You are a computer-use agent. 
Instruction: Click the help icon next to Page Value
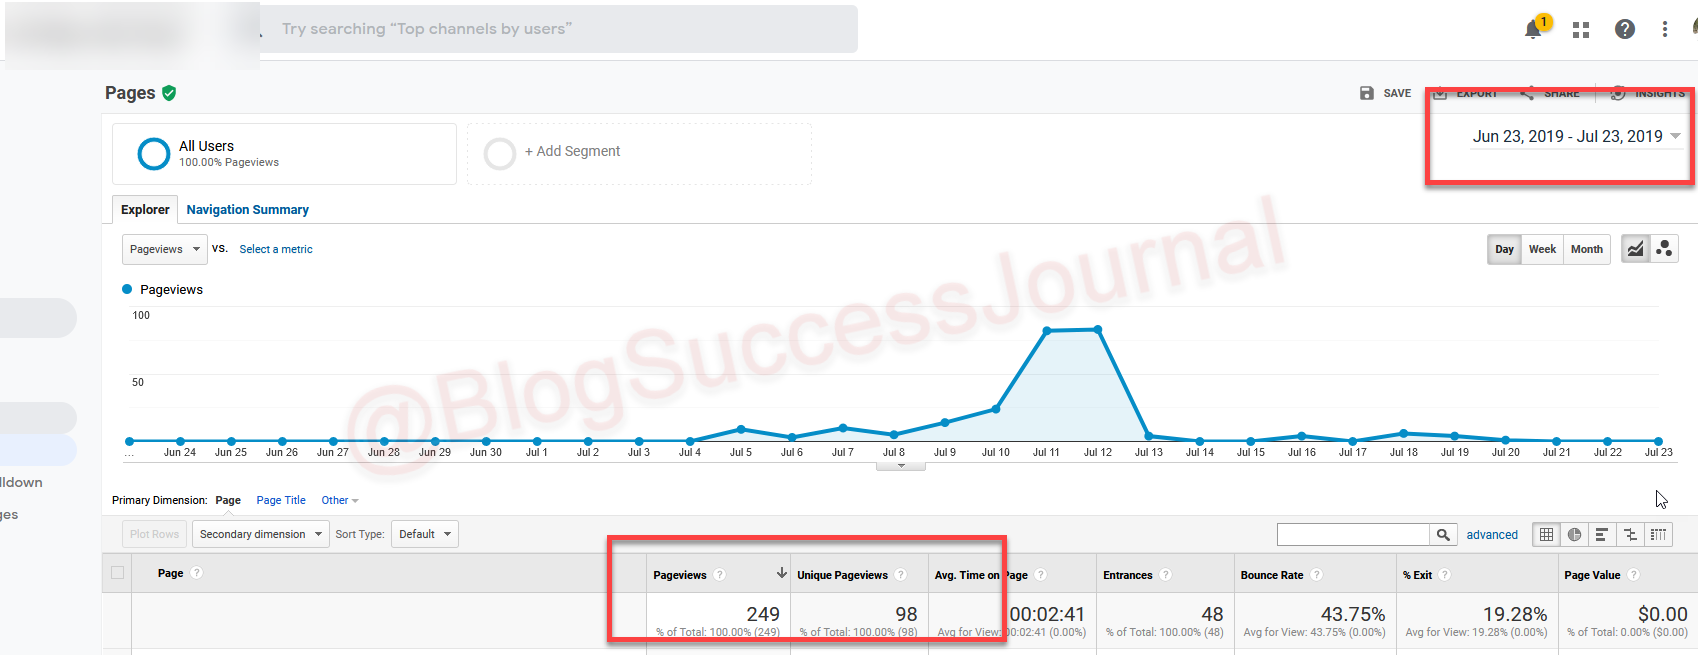point(1634,575)
